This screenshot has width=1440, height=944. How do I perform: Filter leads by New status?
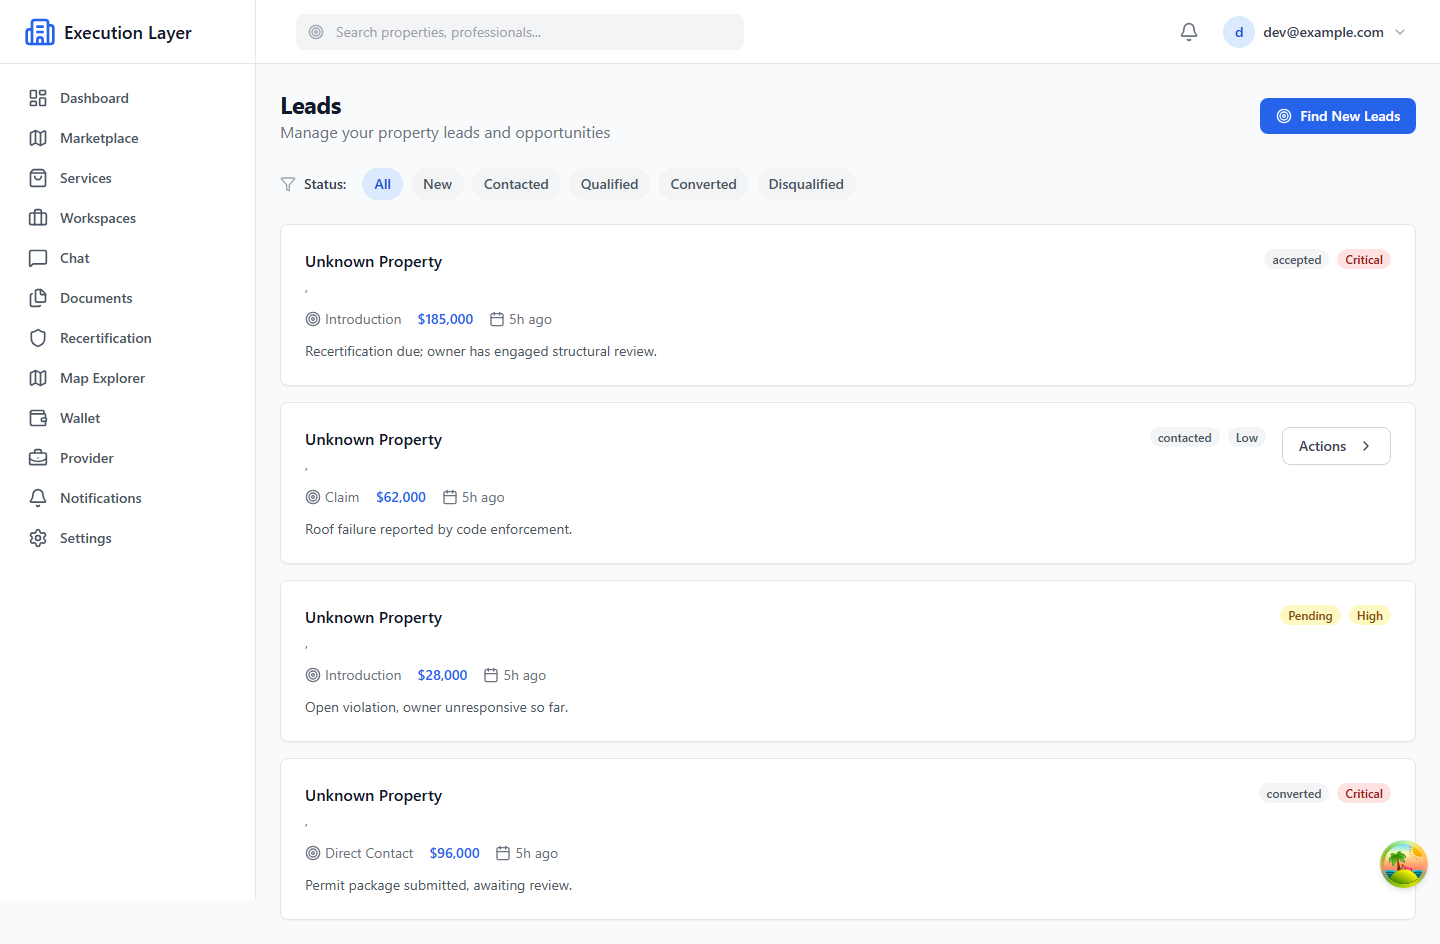point(437,184)
